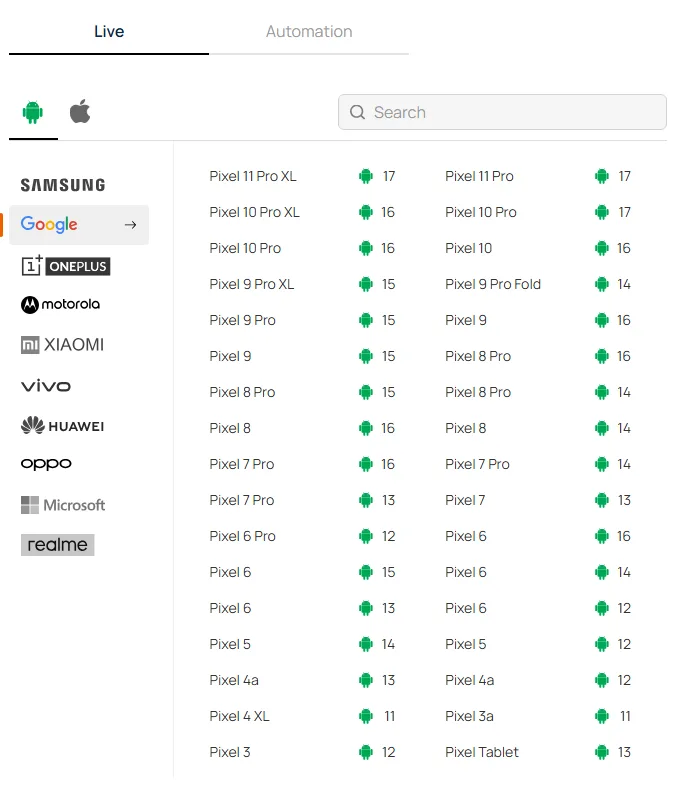700x785 pixels.
Task: Select Pixel 3a device
Action: pyautogui.click(x=469, y=716)
